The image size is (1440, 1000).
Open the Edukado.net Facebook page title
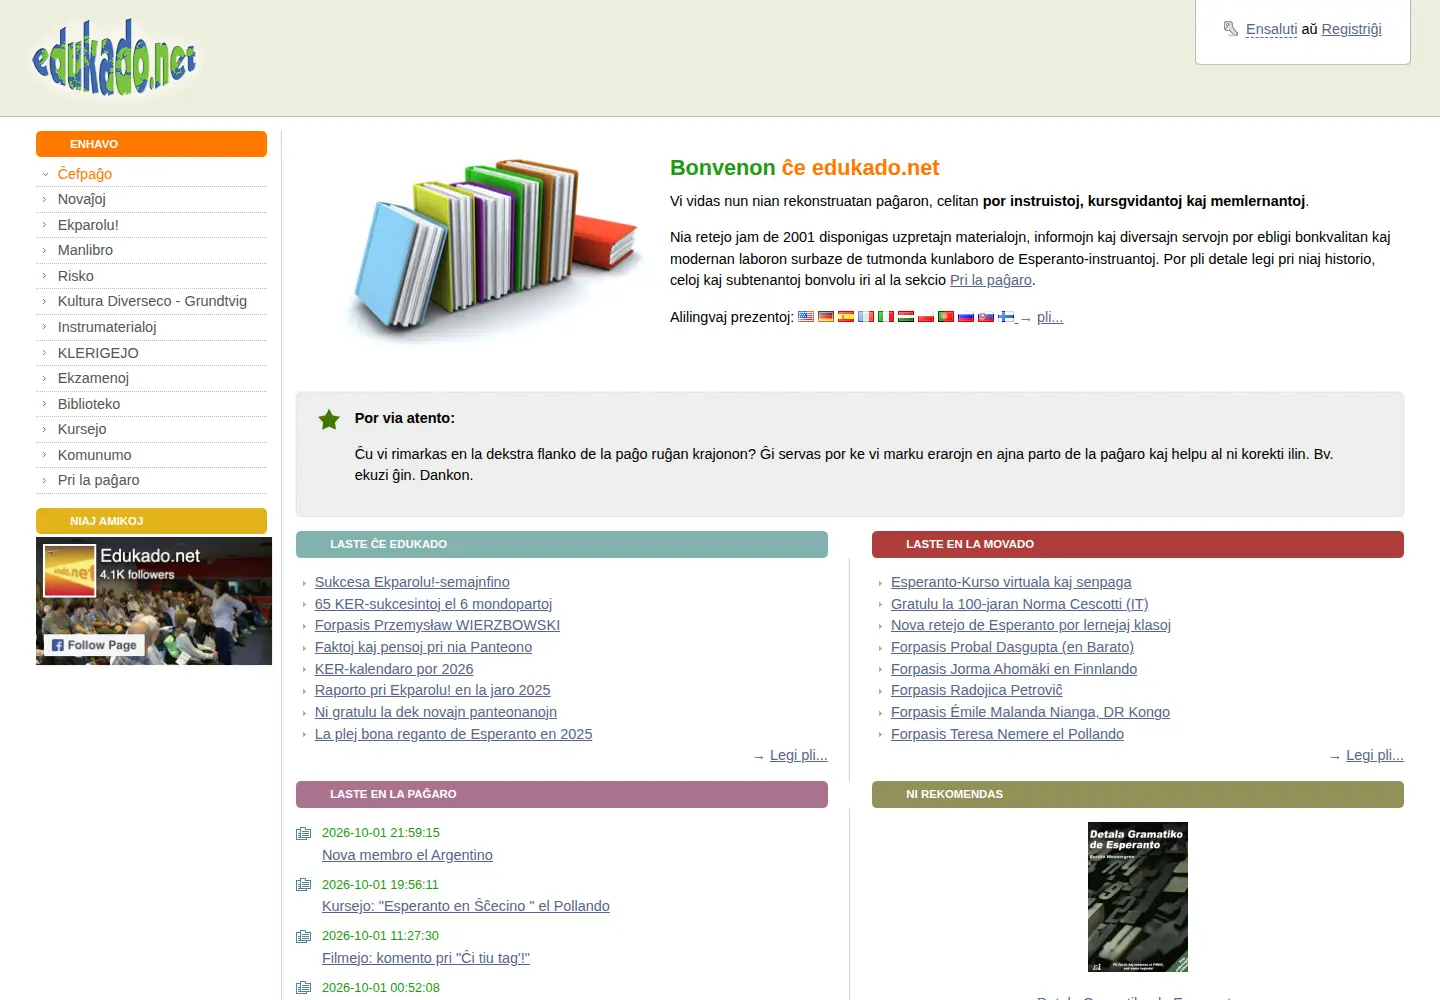(x=150, y=556)
